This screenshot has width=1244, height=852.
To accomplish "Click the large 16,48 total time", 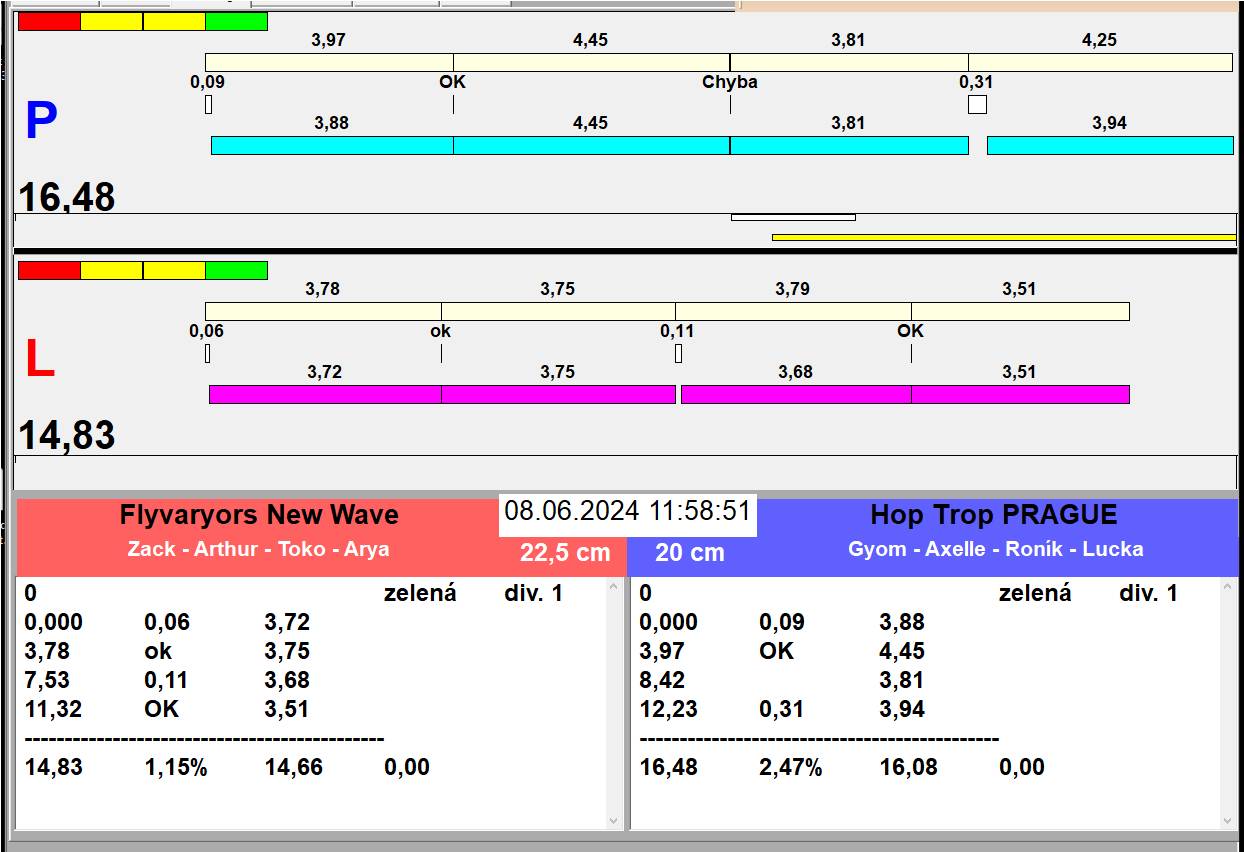I will [x=67, y=197].
